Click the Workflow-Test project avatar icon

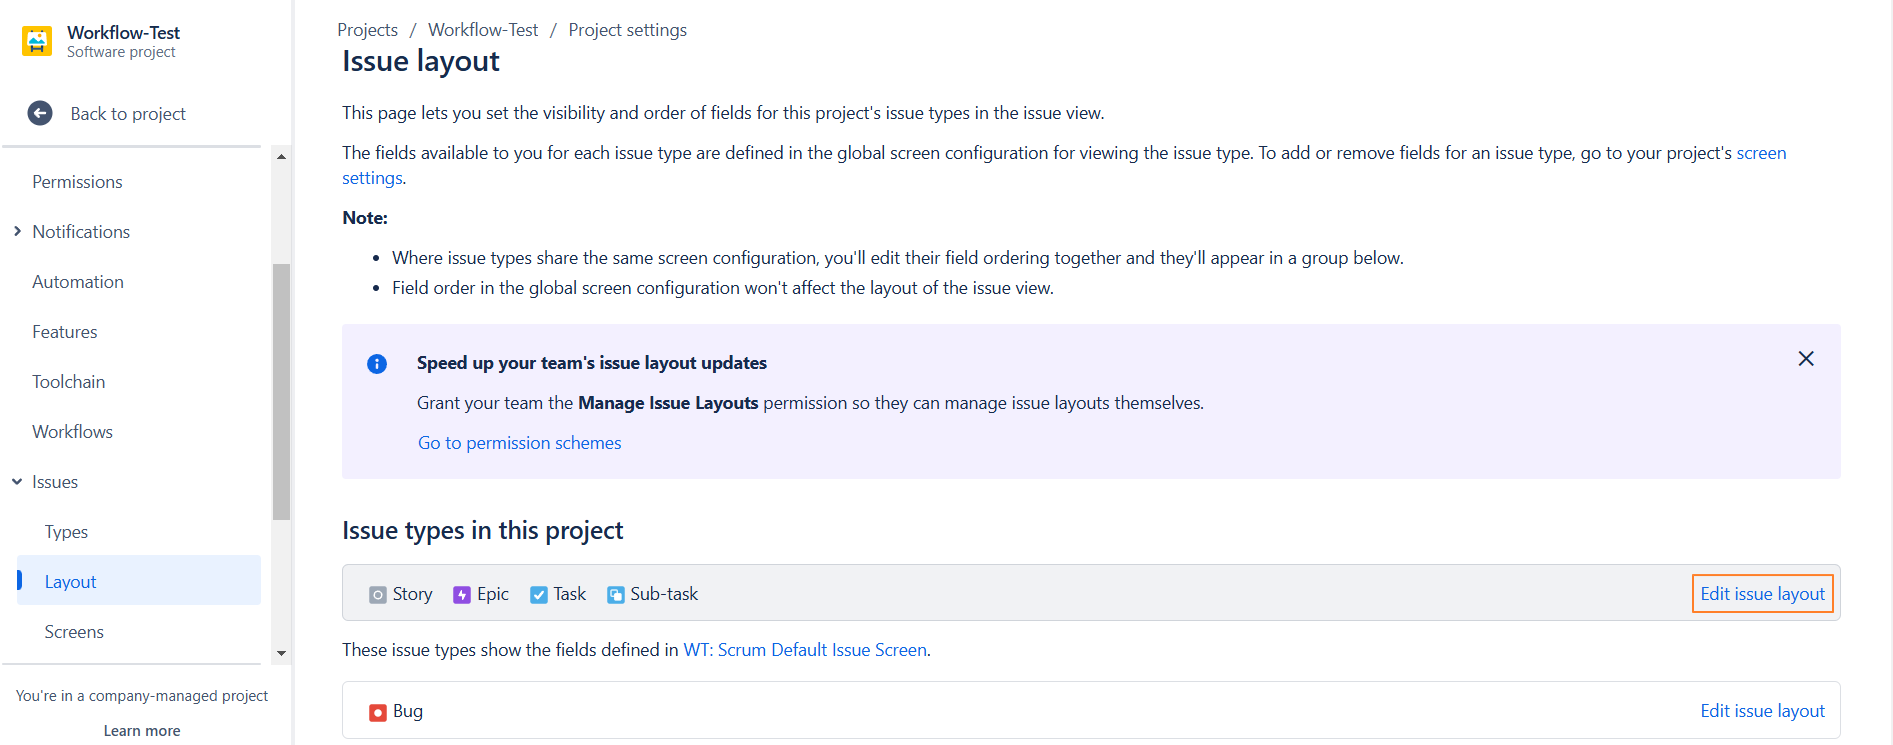[x=37, y=41]
